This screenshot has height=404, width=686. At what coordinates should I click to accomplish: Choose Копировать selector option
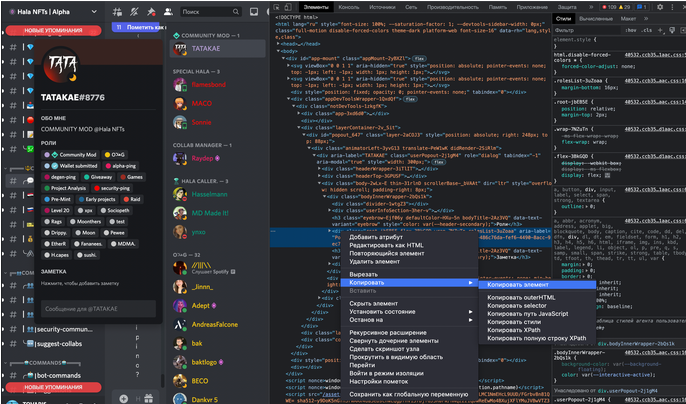(x=517, y=306)
